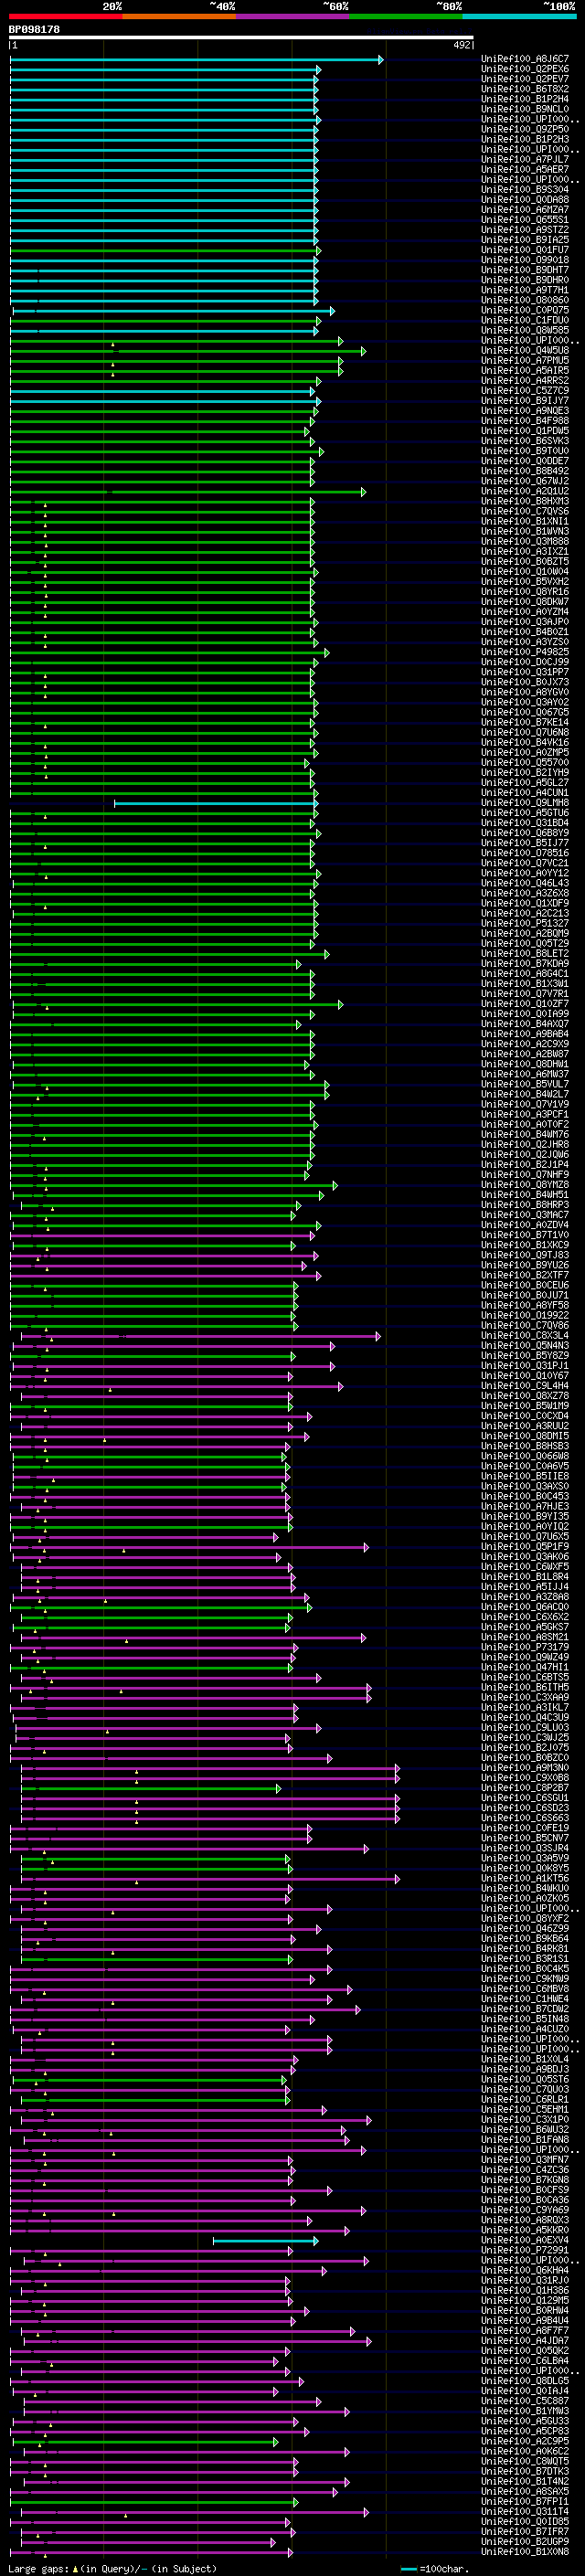Open hit UniRef100_C8X3L4
Image resolution: width=585 pixels, height=2576 pixels.
click(525, 1336)
